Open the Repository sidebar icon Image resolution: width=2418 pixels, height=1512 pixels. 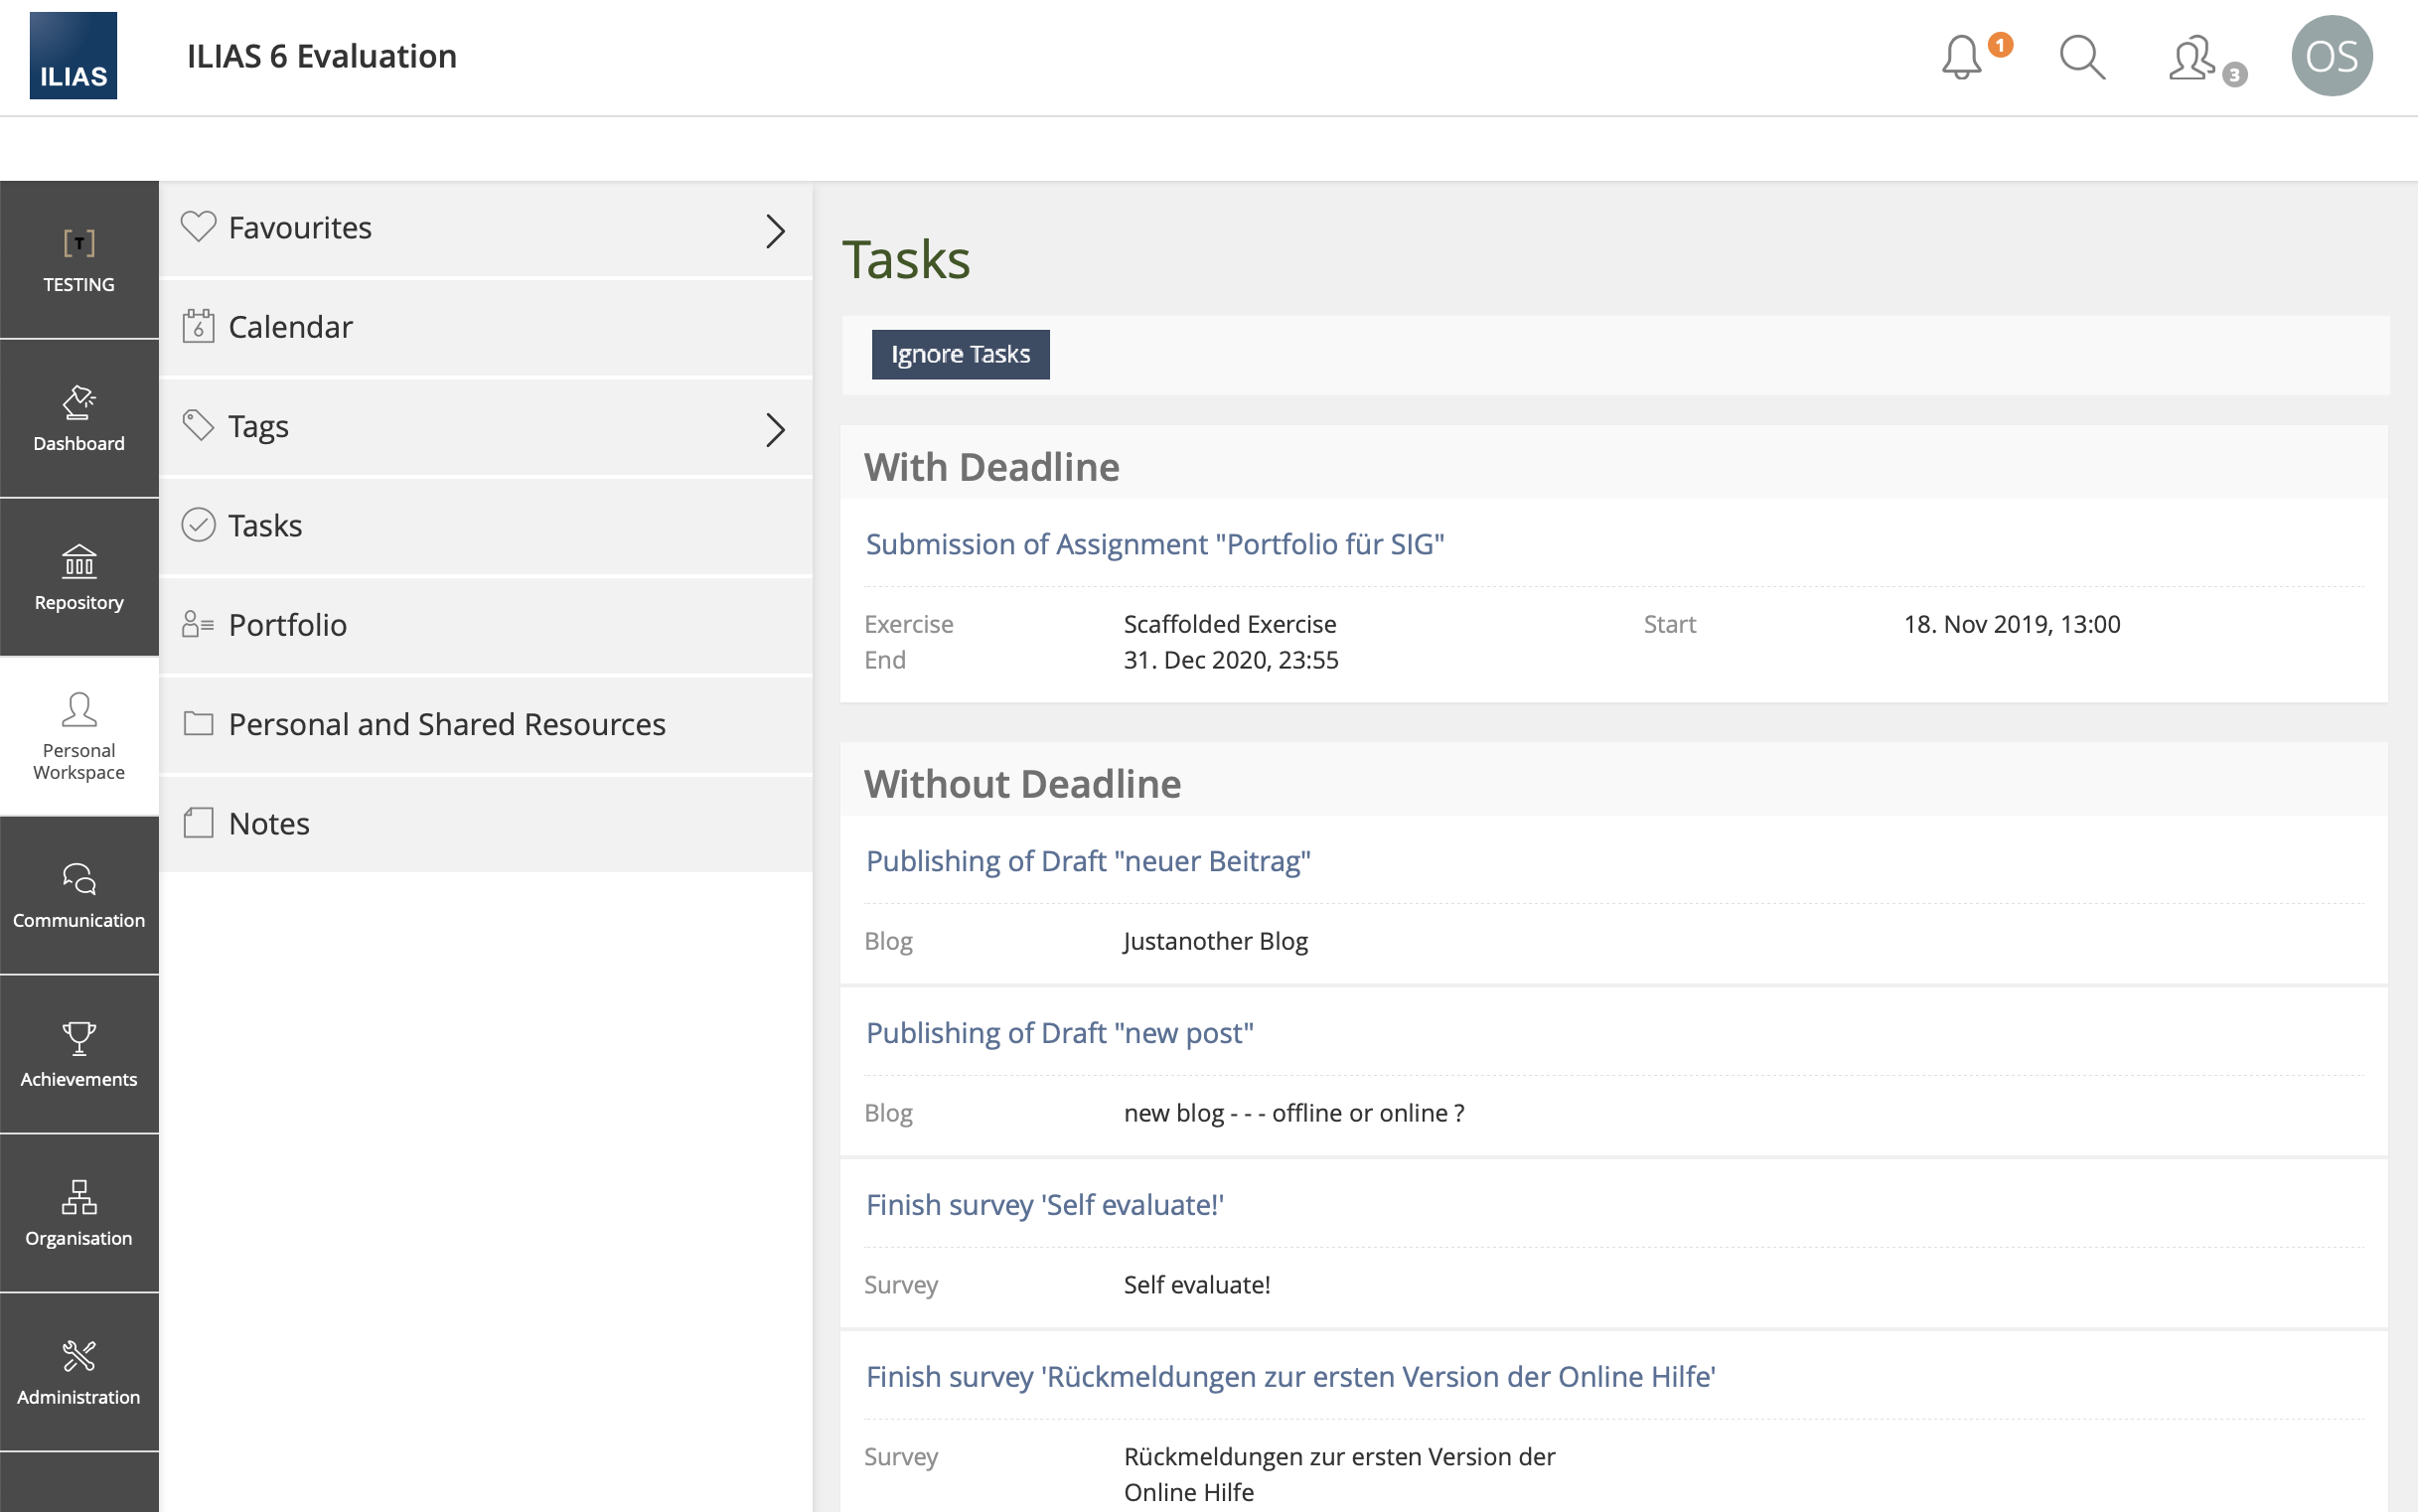coord(79,577)
